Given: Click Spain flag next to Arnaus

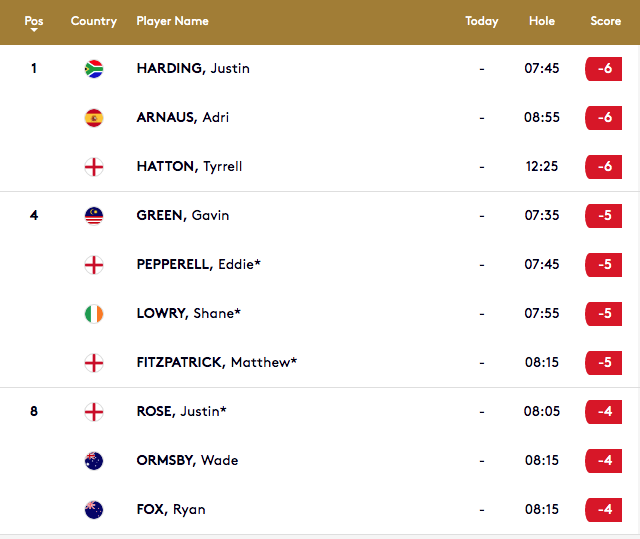Looking at the screenshot, I should 94,118.
